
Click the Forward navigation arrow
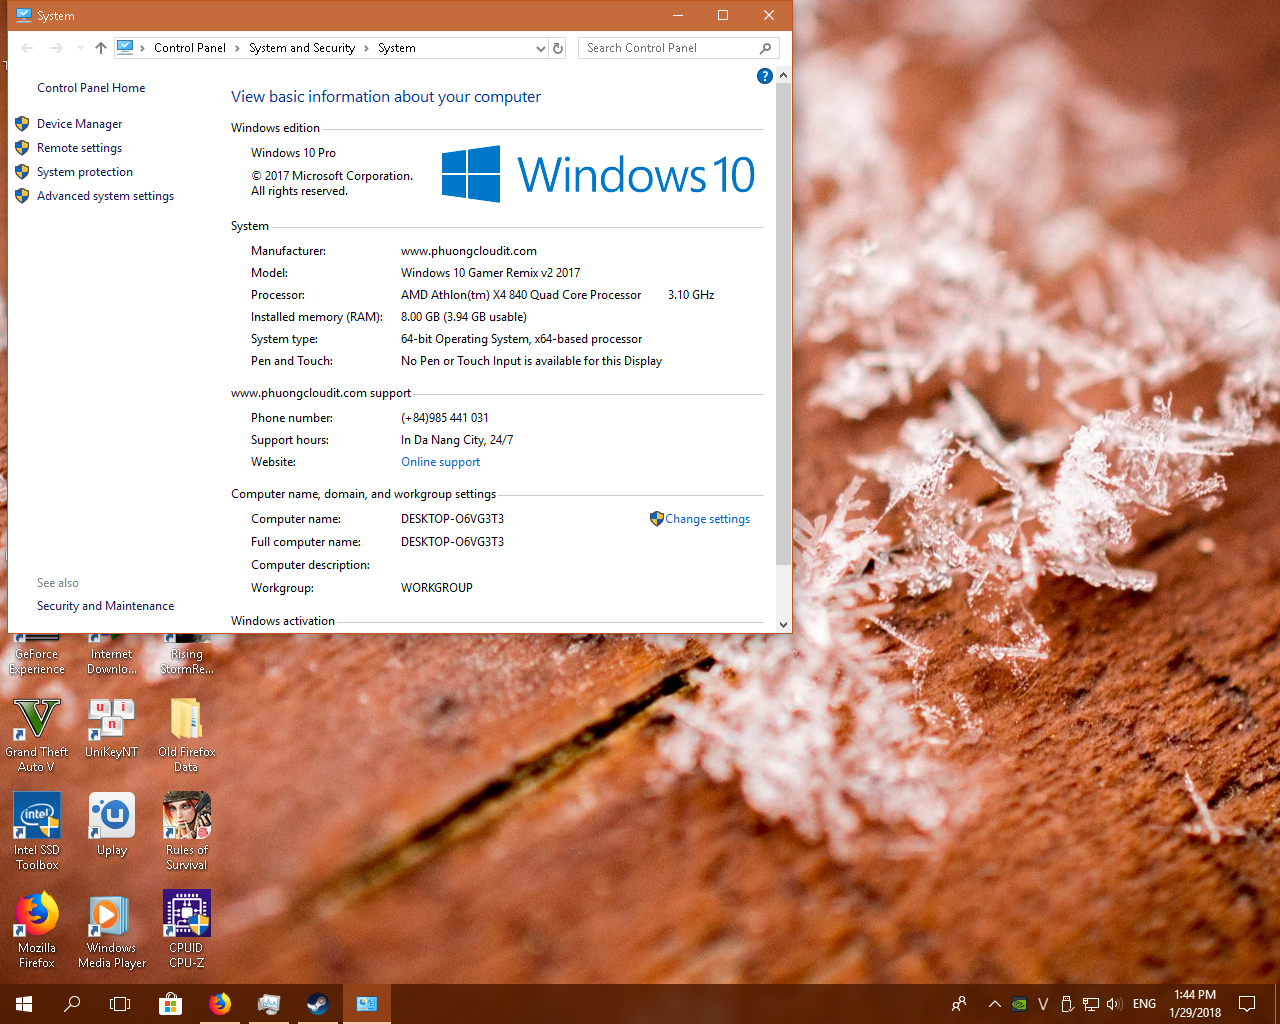[x=57, y=48]
